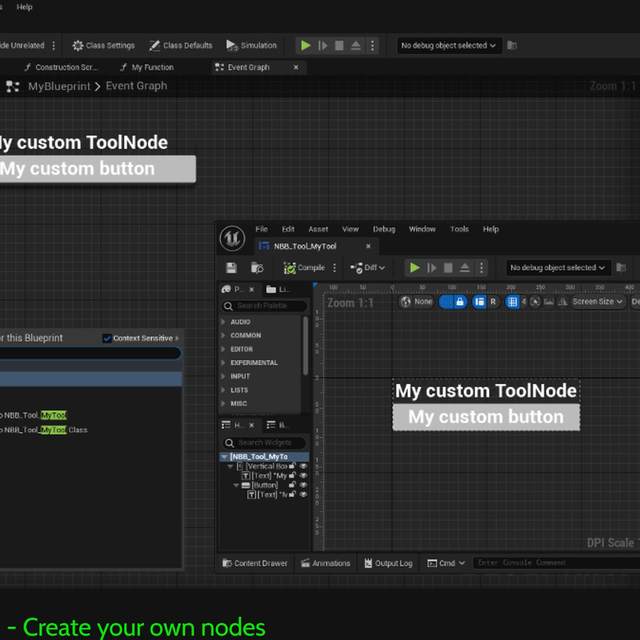Open the Screen Size dropdown
The width and height of the screenshot is (640, 640).
598,302
